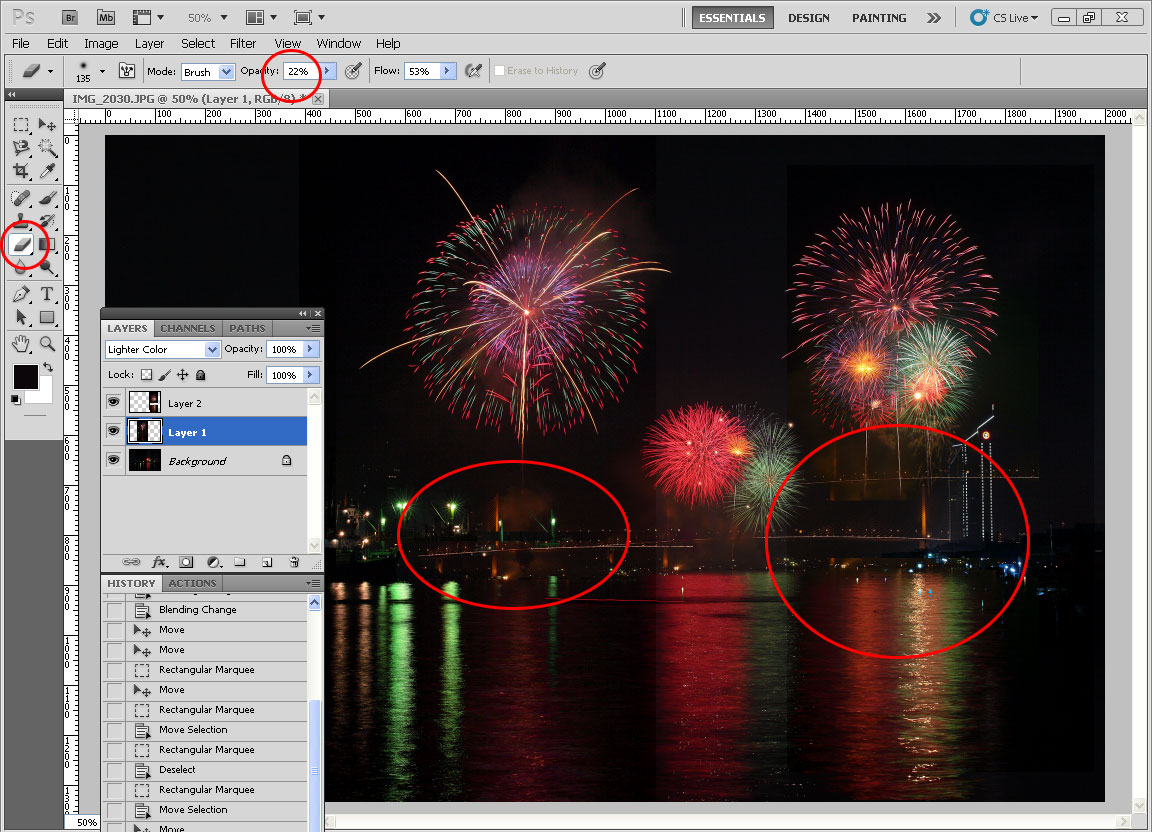Toggle visibility of the Background layer

pos(113,460)
